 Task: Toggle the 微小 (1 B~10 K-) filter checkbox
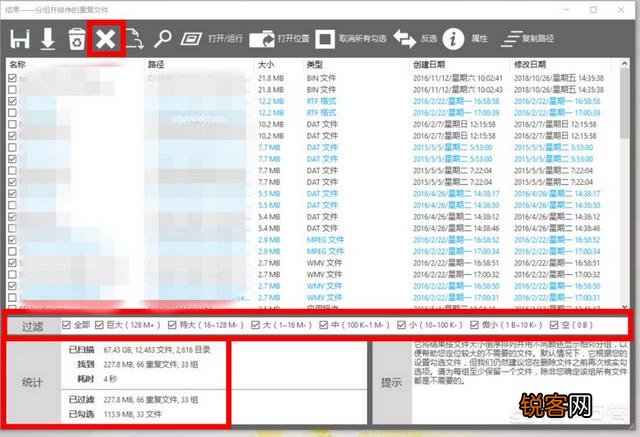click(x=474, y=325)
